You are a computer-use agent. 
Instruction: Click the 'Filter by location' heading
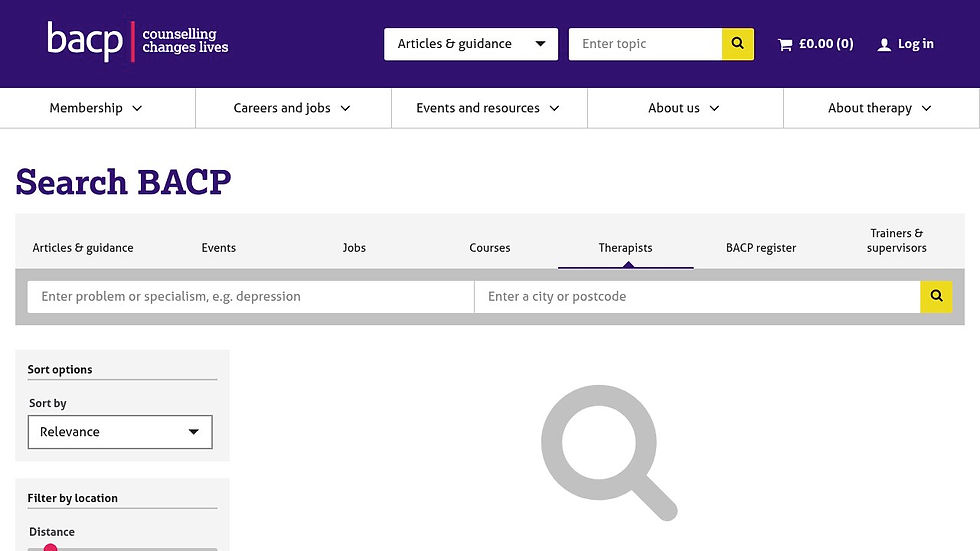(72, 498)
